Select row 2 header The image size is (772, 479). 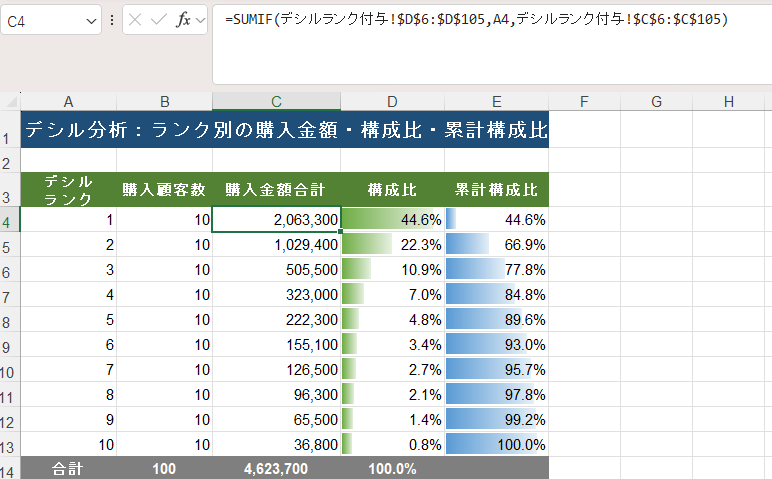click(10, 160)
